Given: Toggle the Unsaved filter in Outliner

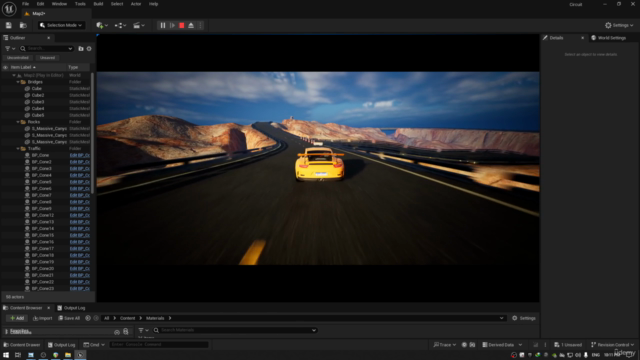Looking at the screenshot, I should [x=47, y=58].
